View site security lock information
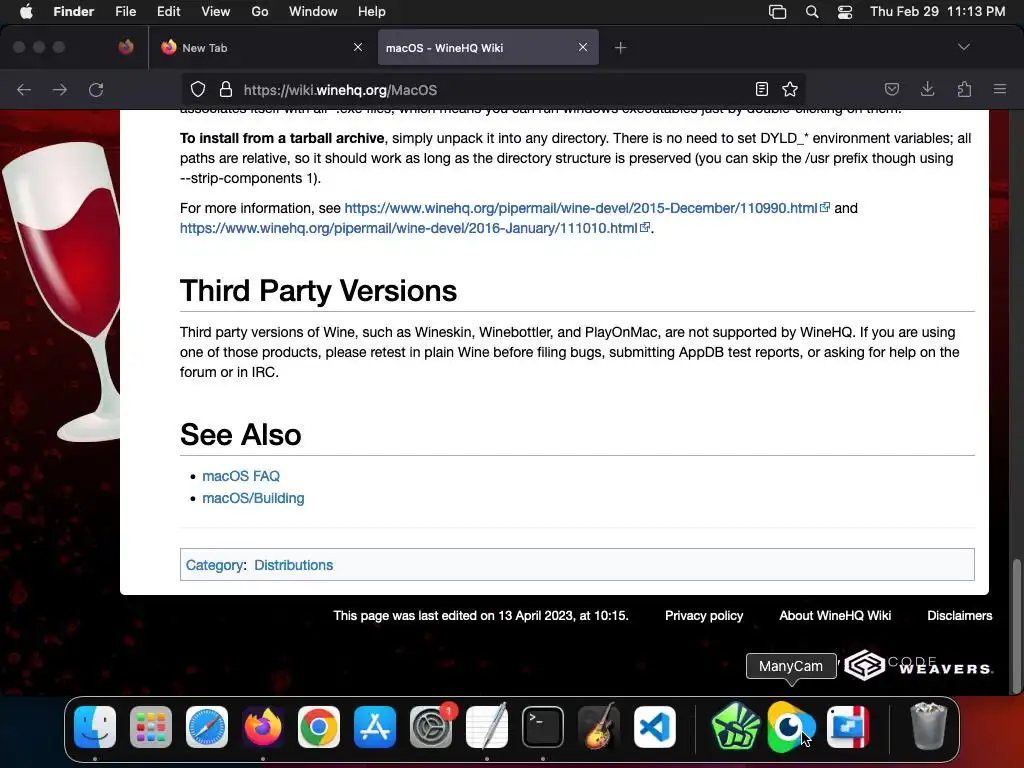1024x768 pixels. [226, 89]
